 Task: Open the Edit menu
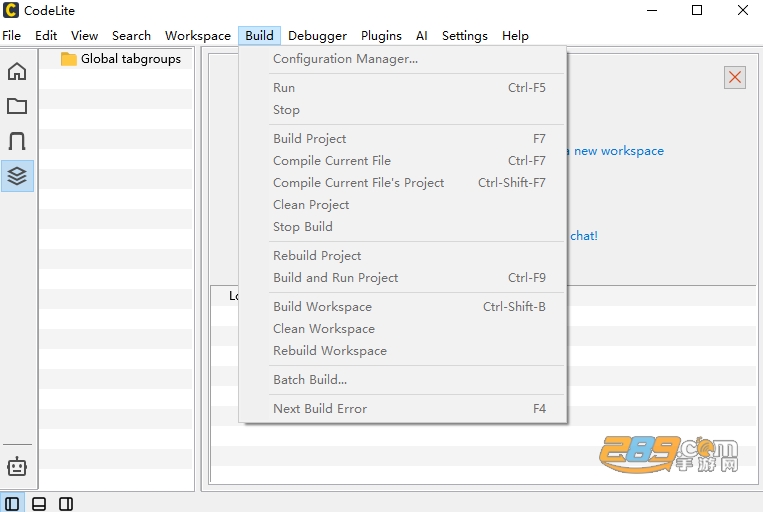46,36
